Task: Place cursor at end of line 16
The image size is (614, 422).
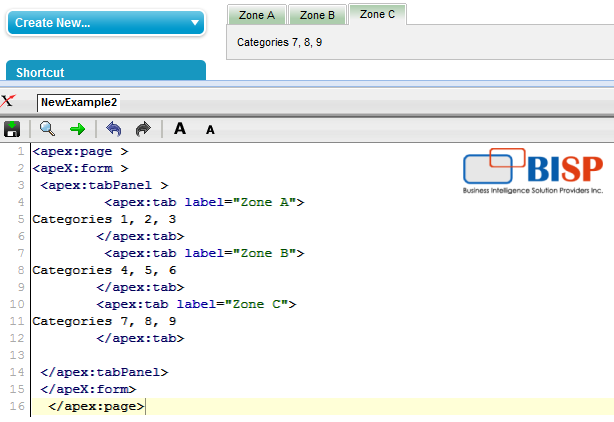Action: tap(146, 406)
